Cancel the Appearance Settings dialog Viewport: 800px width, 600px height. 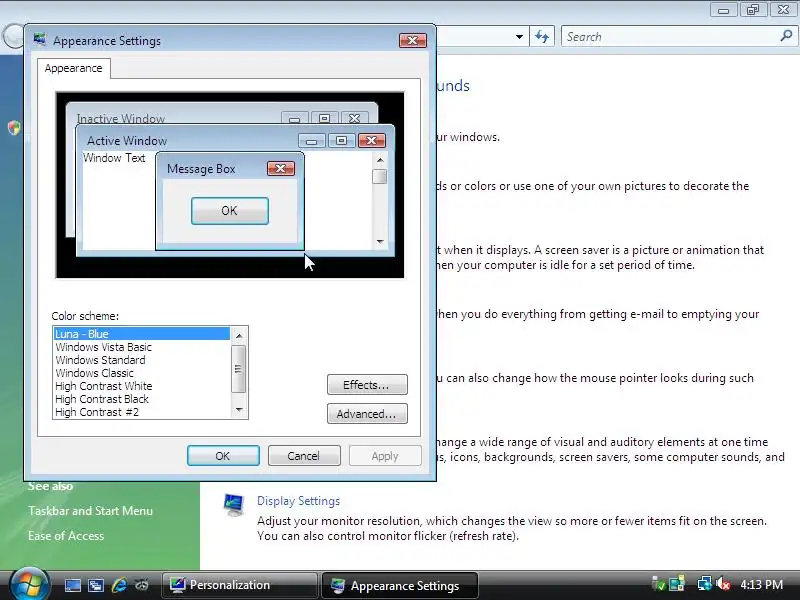click(304, 456)
